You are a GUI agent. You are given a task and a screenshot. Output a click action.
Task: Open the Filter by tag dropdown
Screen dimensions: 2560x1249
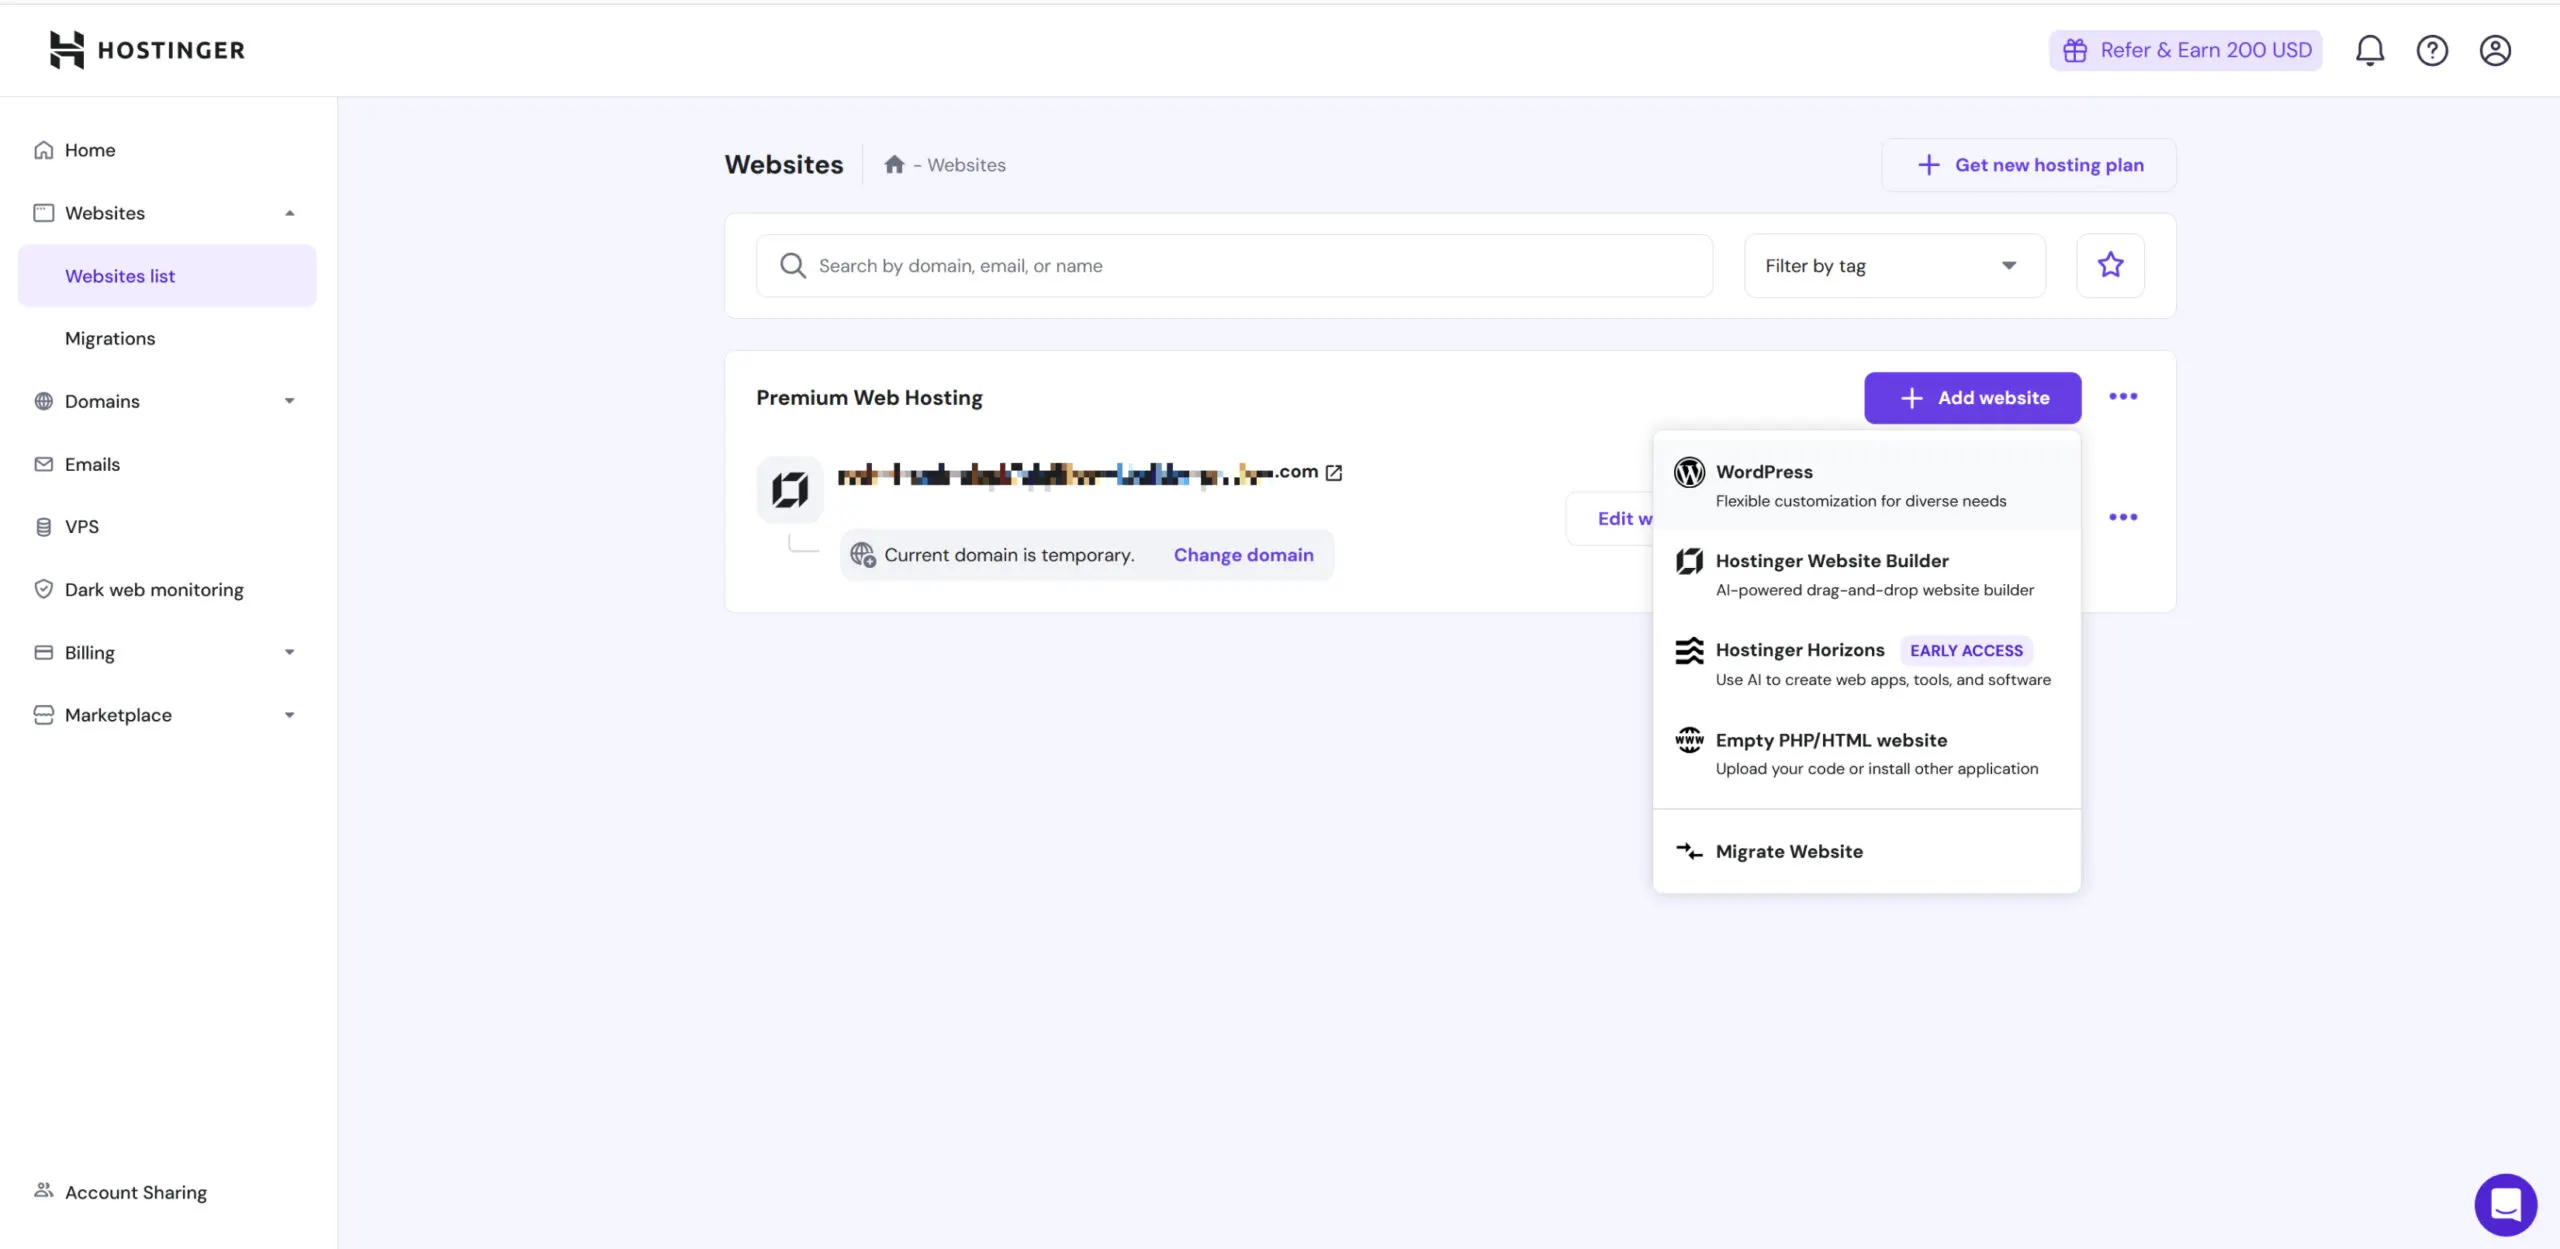pos(1892,265)
